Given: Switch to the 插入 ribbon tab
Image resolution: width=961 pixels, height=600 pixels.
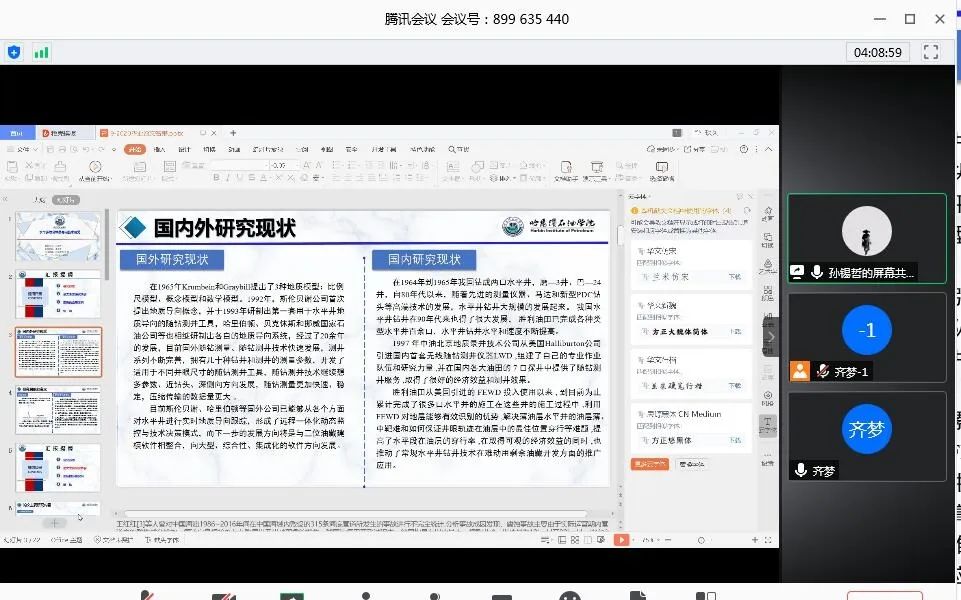Looking at the screenshot, I should coord(160,149).
